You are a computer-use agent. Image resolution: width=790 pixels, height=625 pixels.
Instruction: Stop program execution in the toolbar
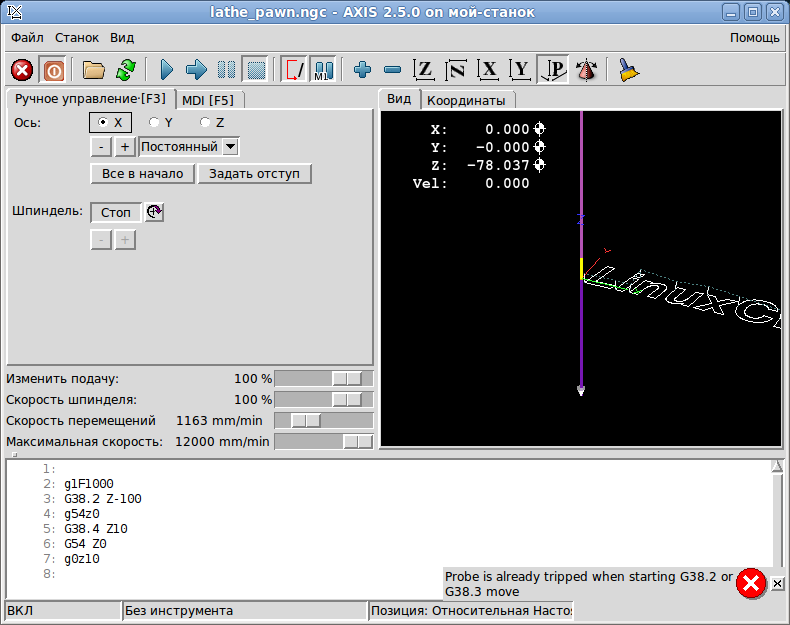(255, 70)
